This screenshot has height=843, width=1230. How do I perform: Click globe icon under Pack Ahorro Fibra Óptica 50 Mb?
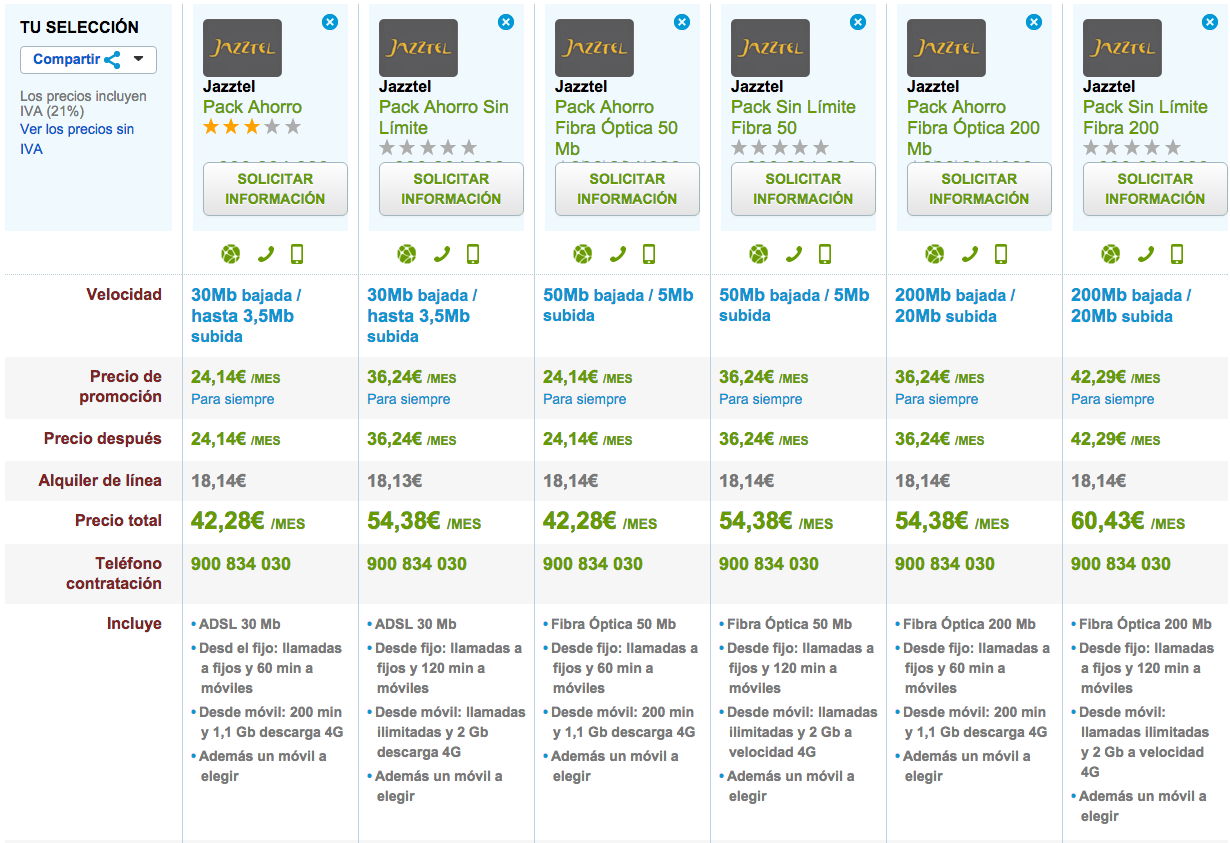[583, 254]
